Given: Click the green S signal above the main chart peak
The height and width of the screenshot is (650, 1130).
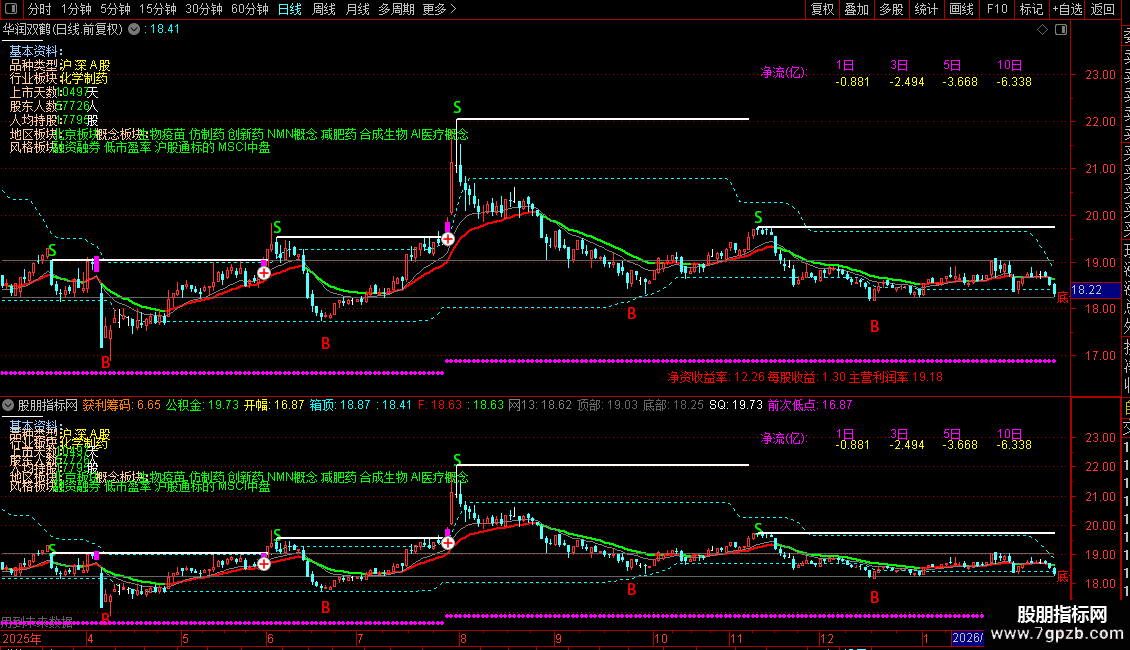Looking at the screenshot, I should (x=457, y=107).
